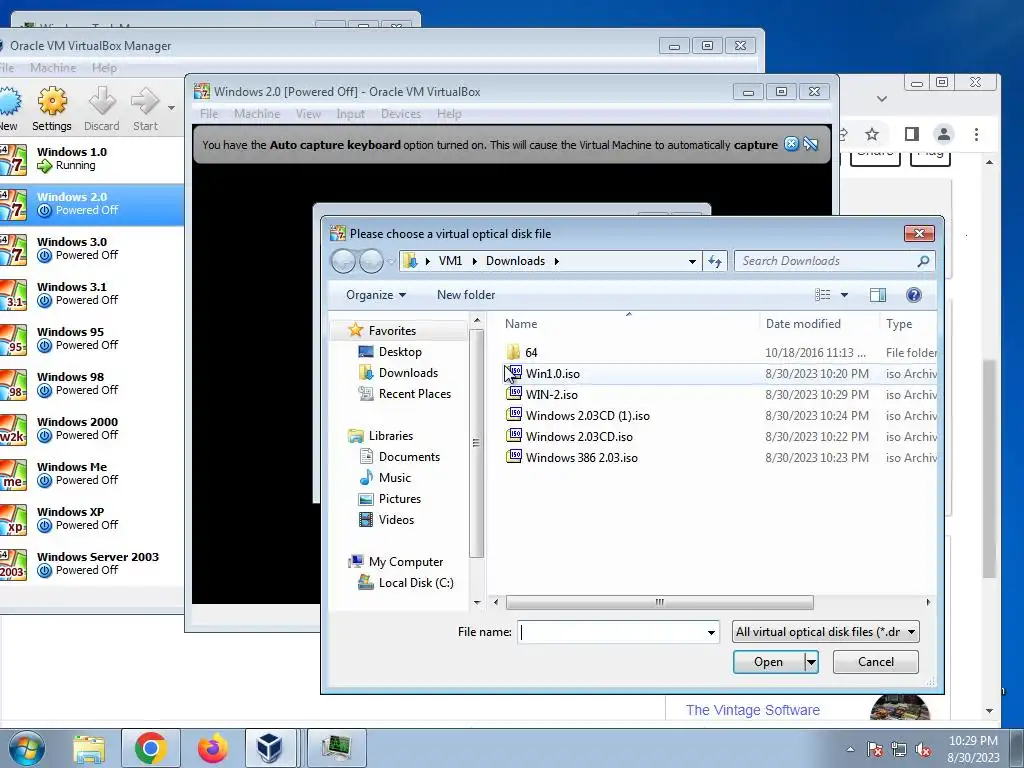Open the Devices menu in Windows 2.0 VM window

click(x=400, y=114)
